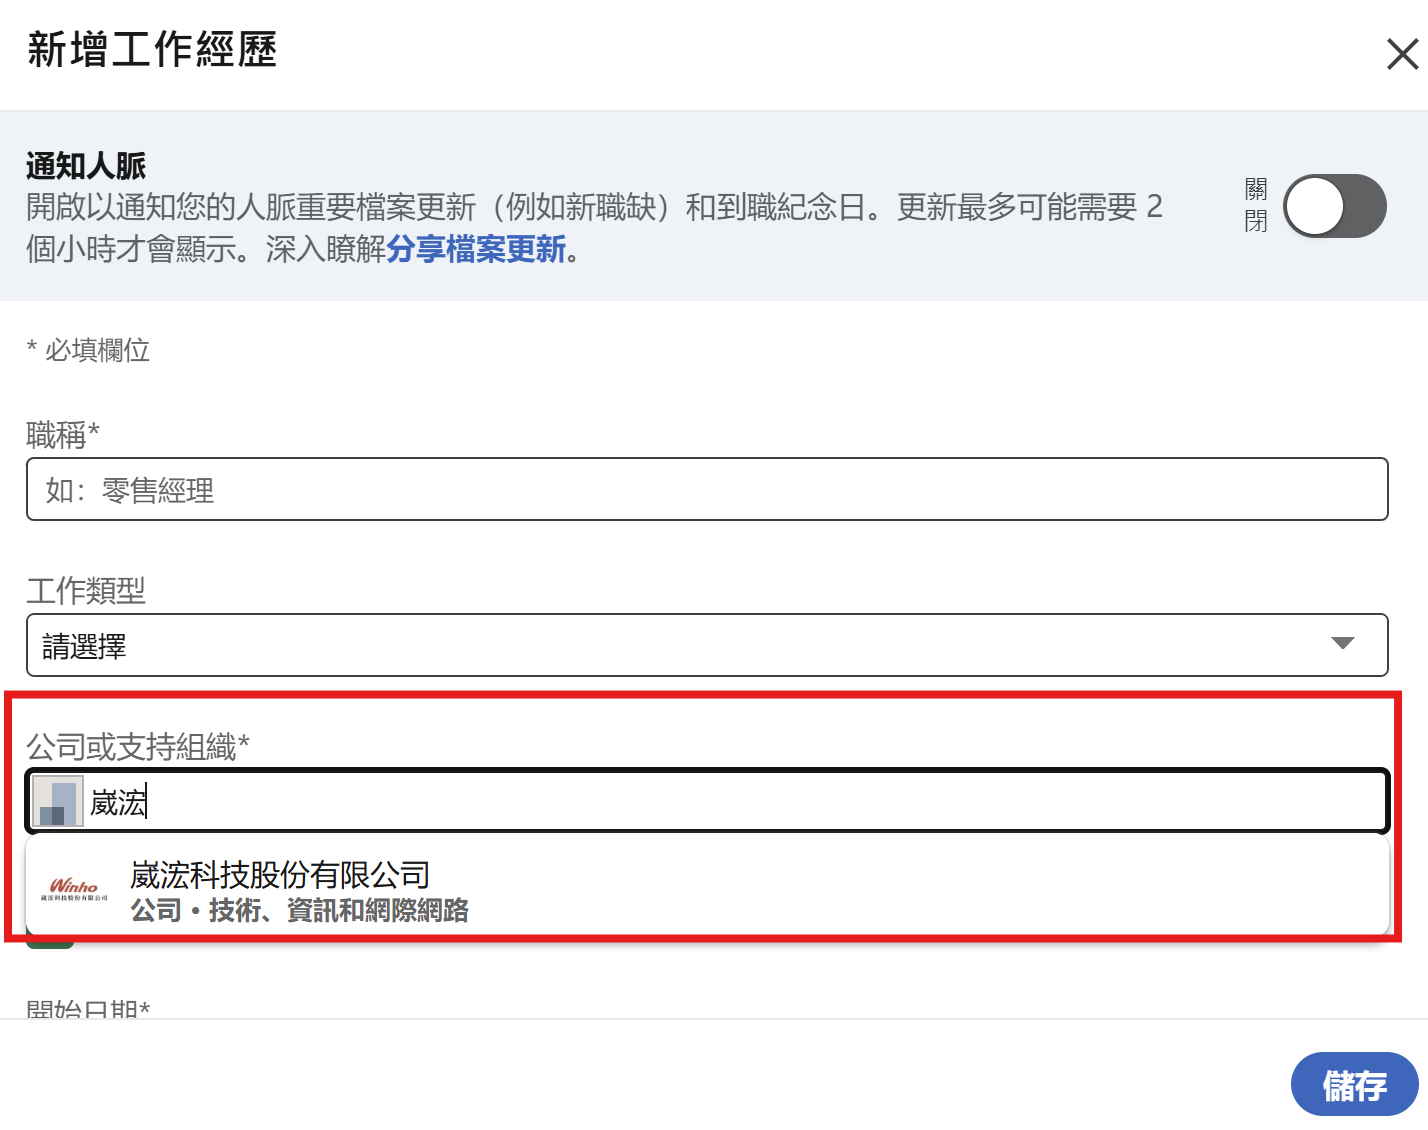Open the 工作類型 dropdown
This screenshot has height=1130, width=1428.
click(707, 645)
